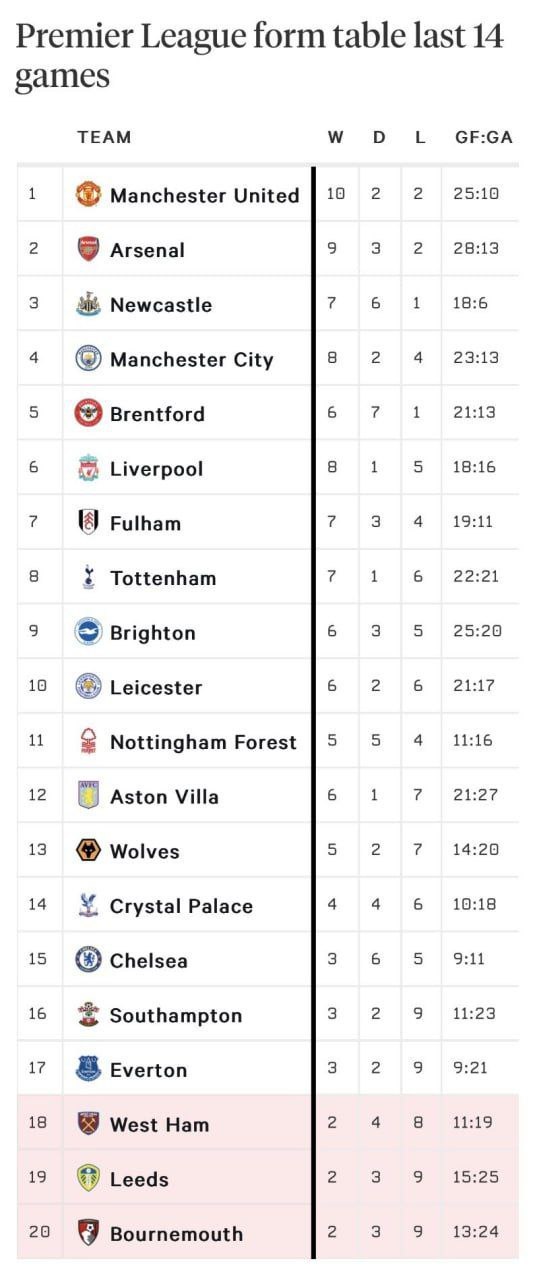This screenshot has width=535, height=1280.
Task: Open the Fulham team name link
Action: pyautogui.click(x=146, y=523)
